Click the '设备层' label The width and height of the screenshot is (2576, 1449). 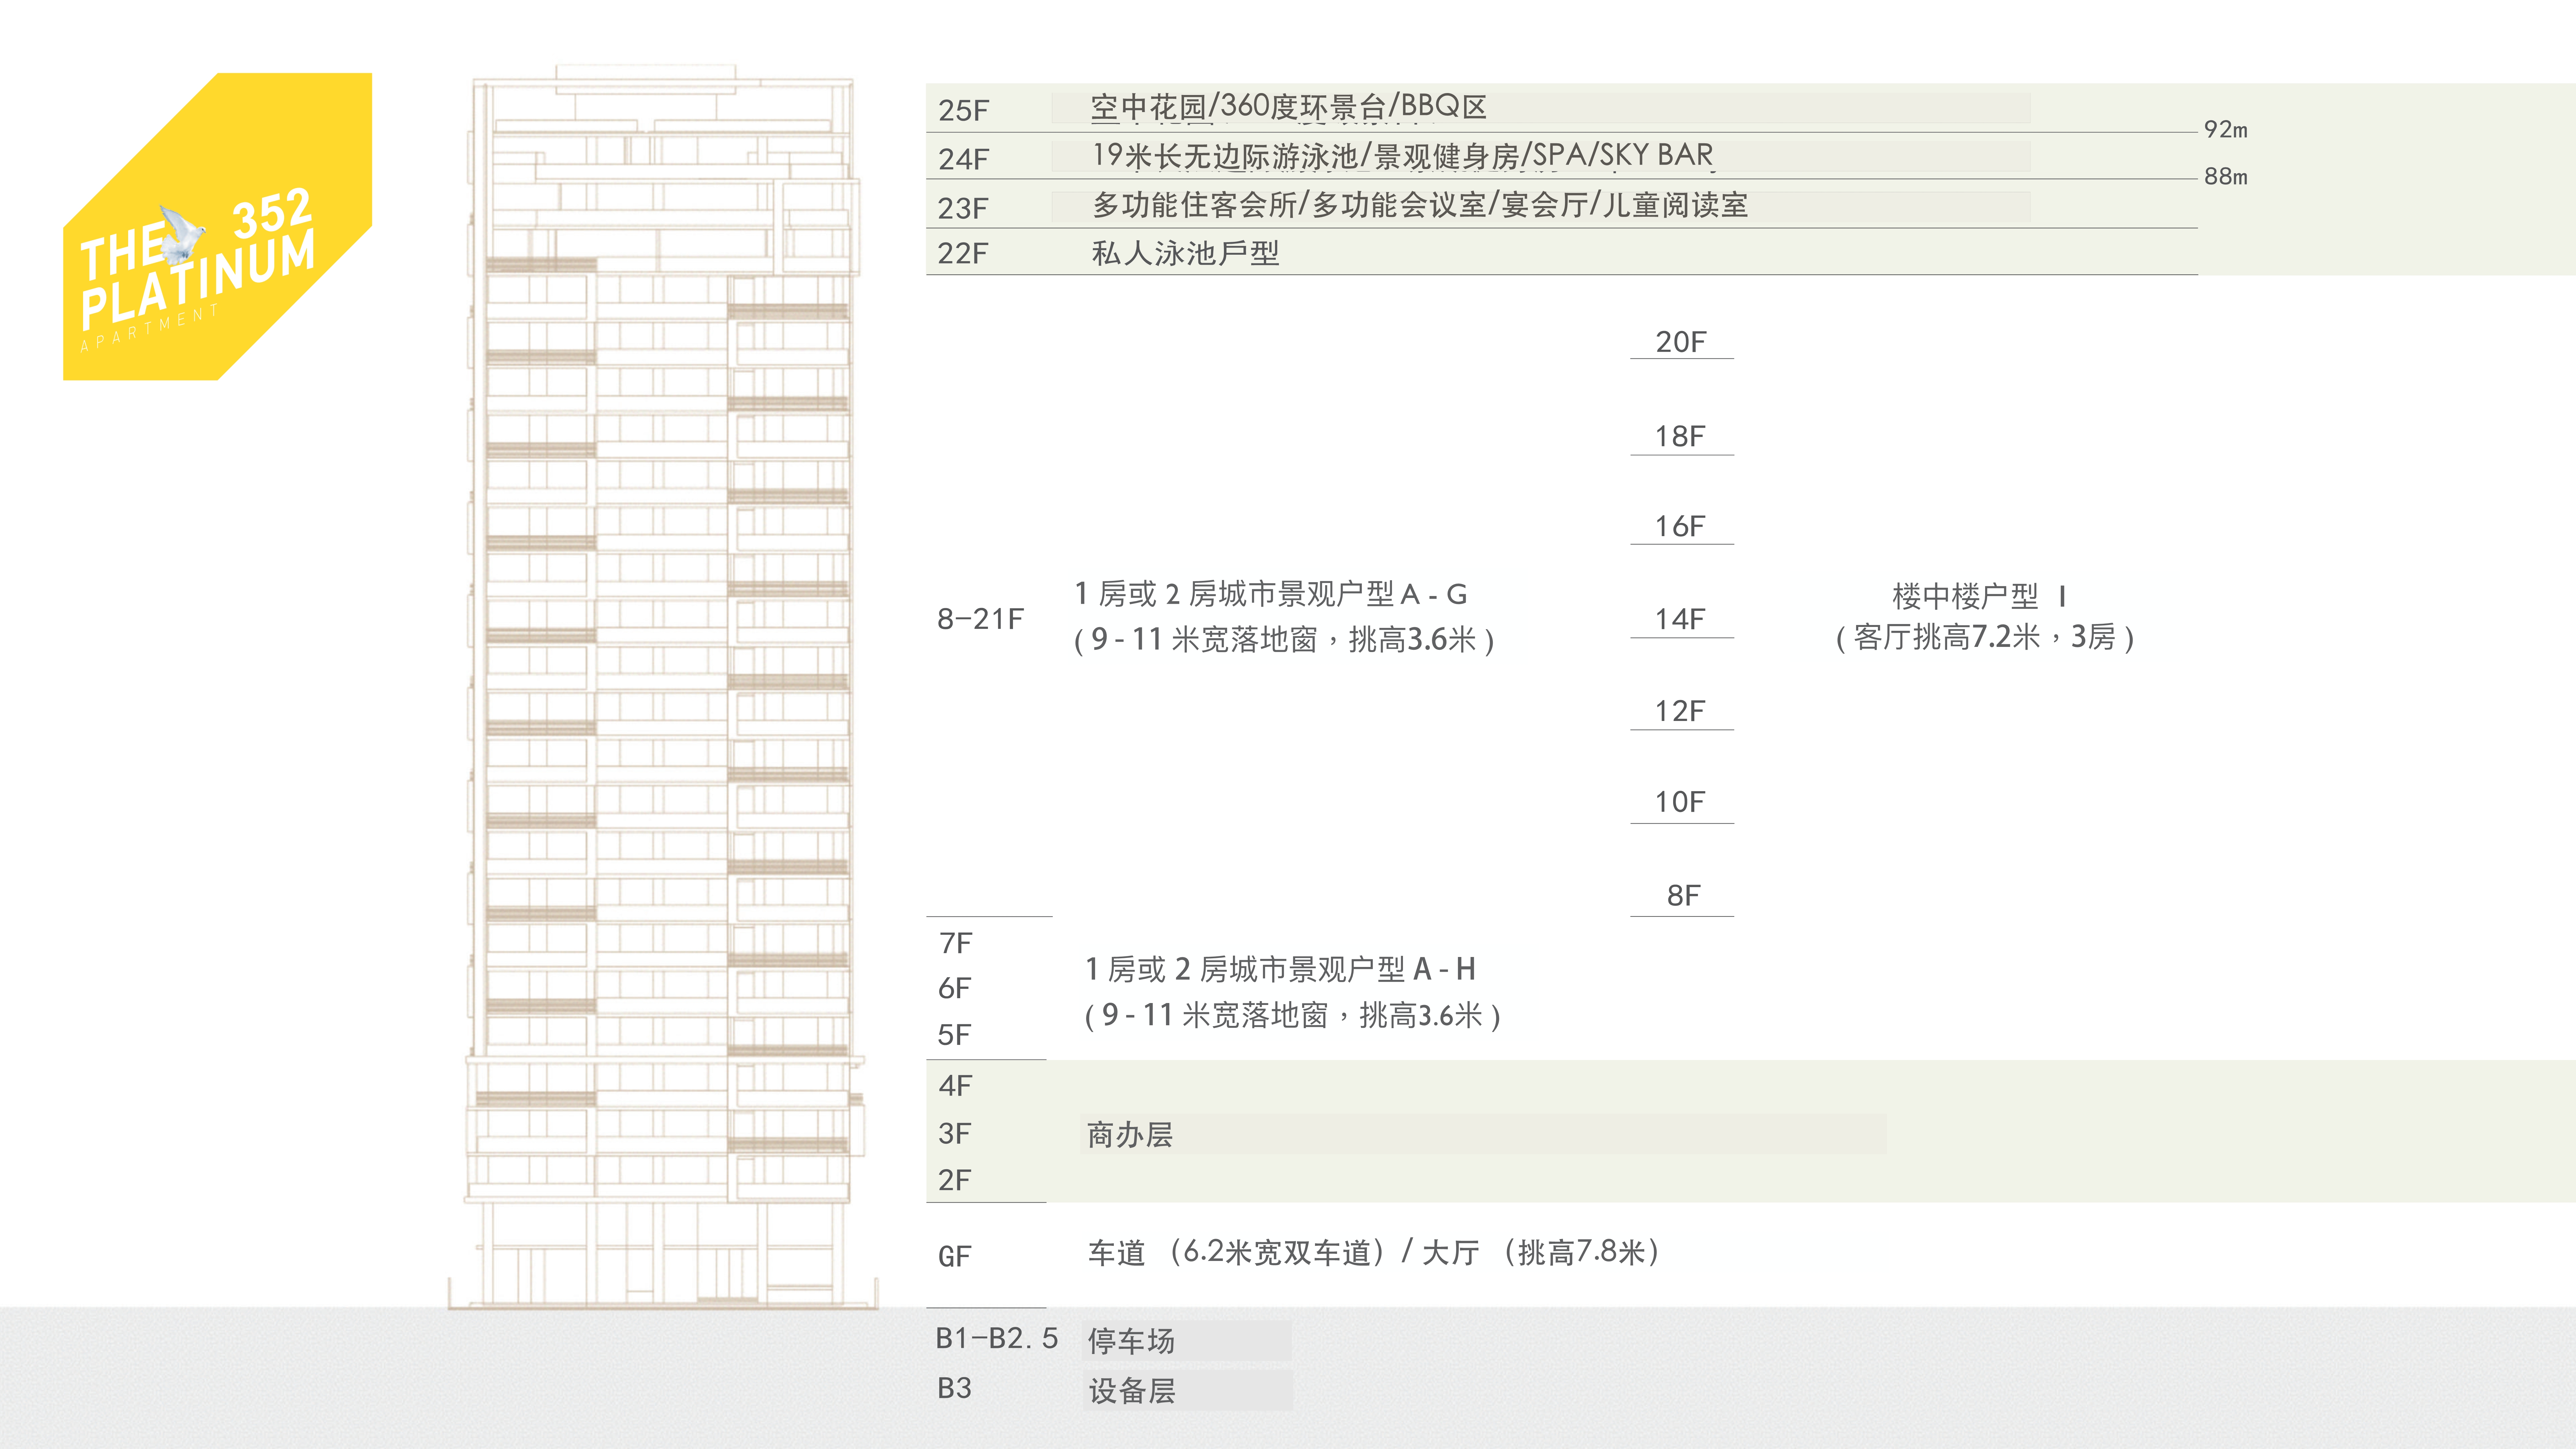click(x=1132, y=1391)
